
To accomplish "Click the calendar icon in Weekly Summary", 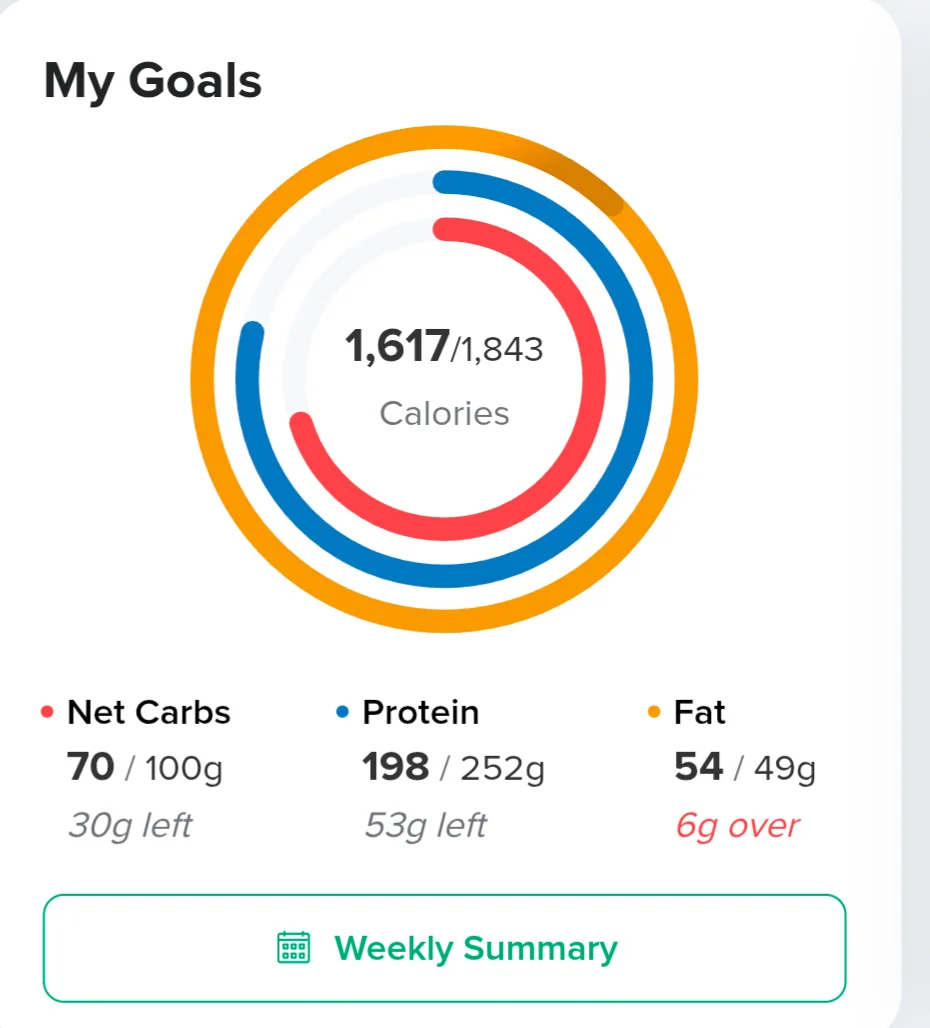I will pyautogui.click(x=294, y=947).
